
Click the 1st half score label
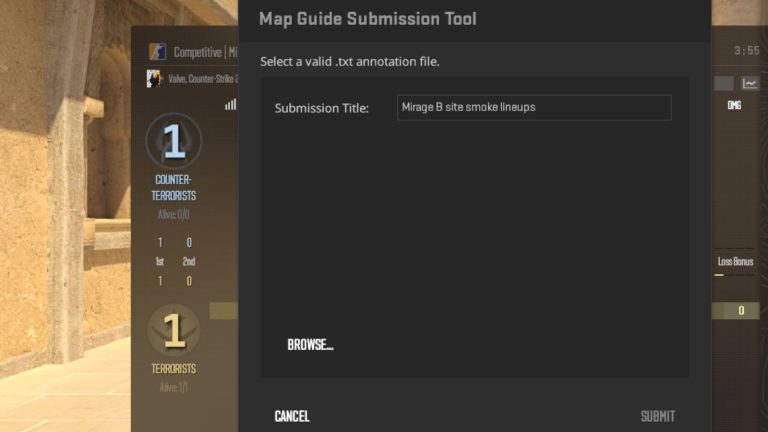click(x=160, y=262)
